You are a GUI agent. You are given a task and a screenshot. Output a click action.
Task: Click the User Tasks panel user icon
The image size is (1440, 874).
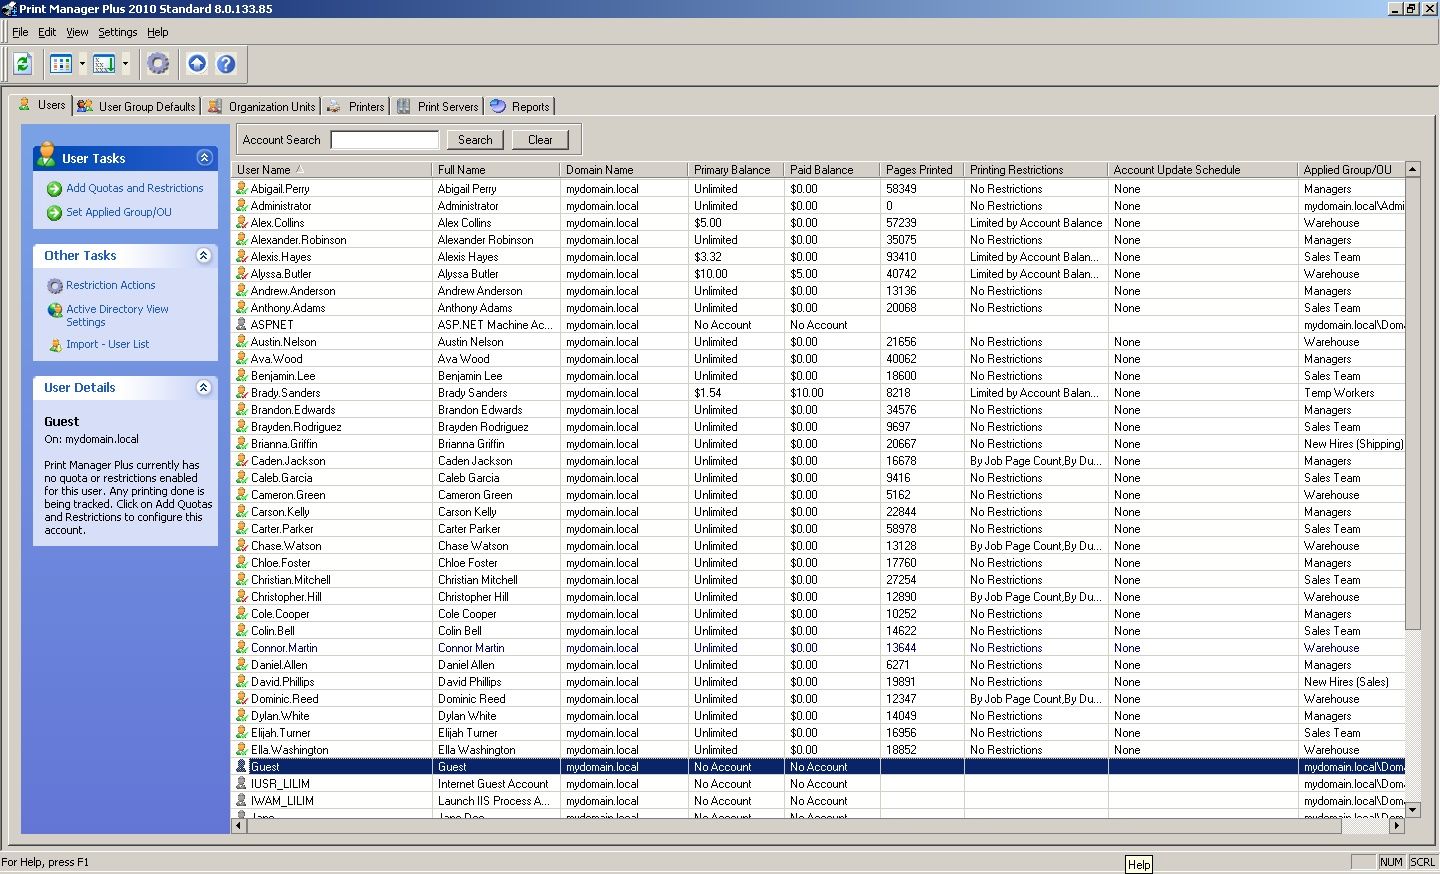tap(46, 154)
